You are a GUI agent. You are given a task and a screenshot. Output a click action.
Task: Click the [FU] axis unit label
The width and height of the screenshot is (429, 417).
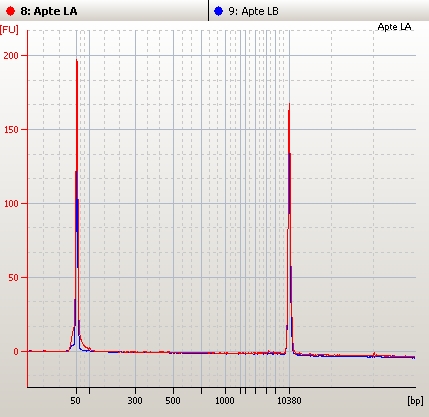tap(9, 29)
